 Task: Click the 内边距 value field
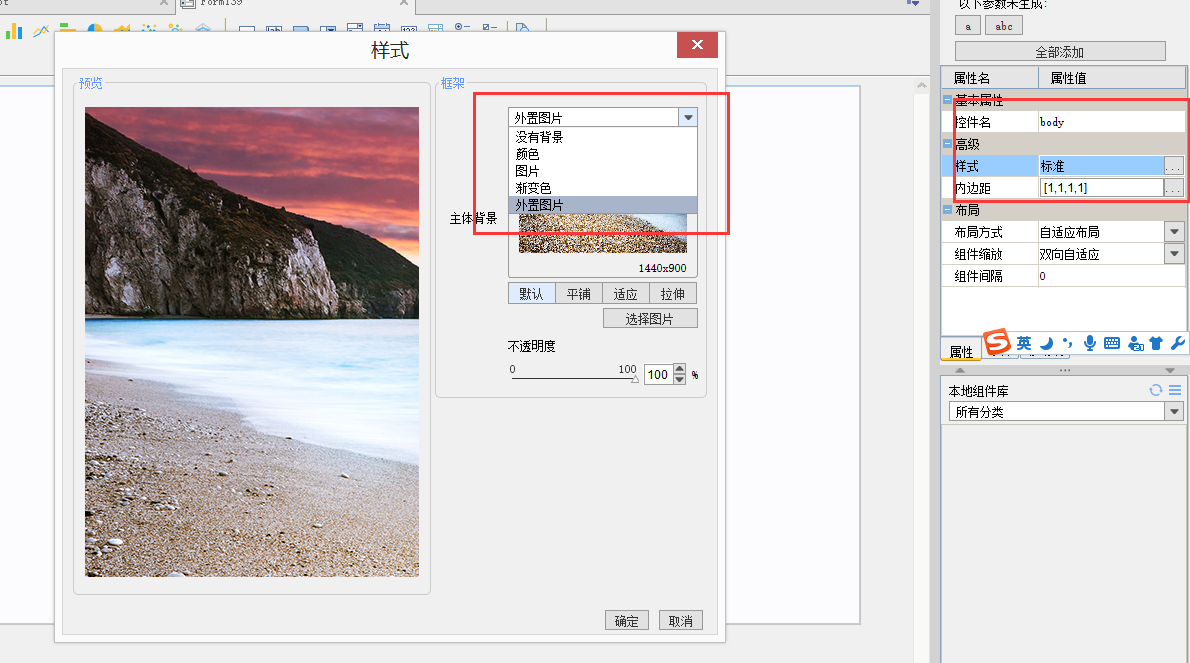tap(1100, 188)
